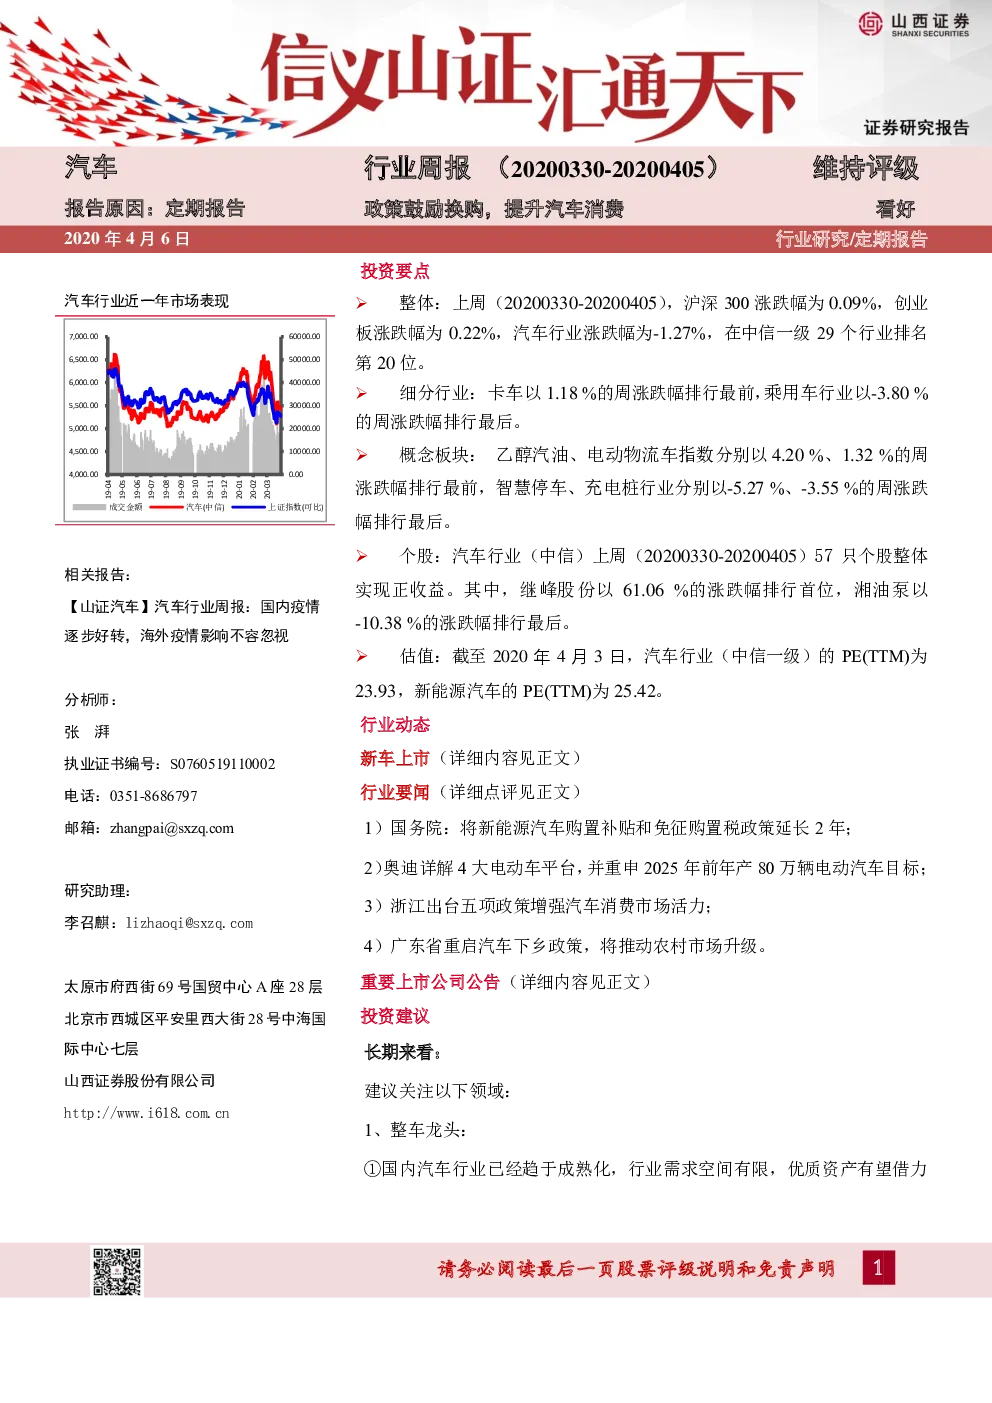Viewport: 992px width, 1403px height.
Task: Click bullet arrow before 整体 paragraph
Action: pos(362,303)
